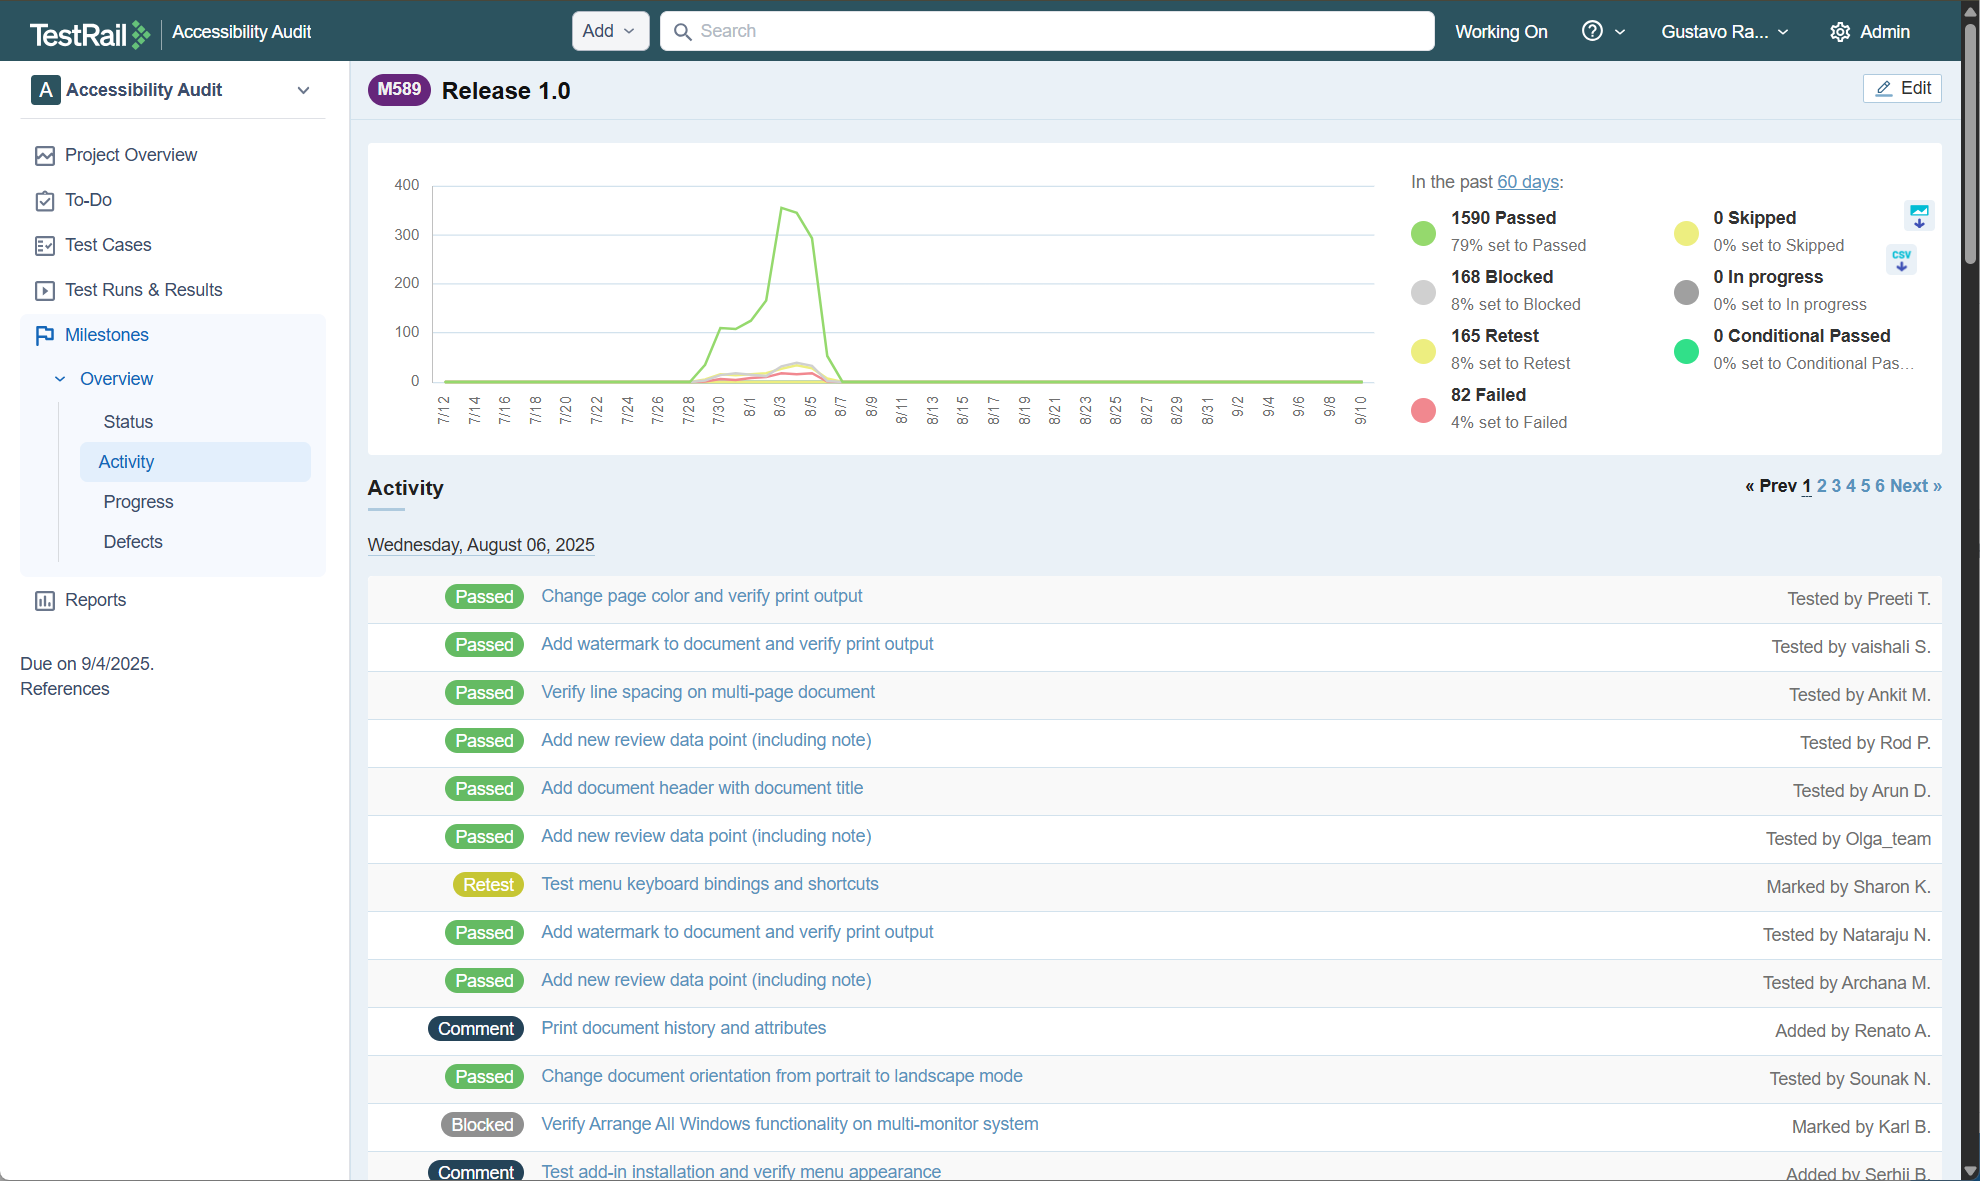Select Defects in the milestone sidebar
Viewport: 1980px width, 1181px height.
coord(133,542)
